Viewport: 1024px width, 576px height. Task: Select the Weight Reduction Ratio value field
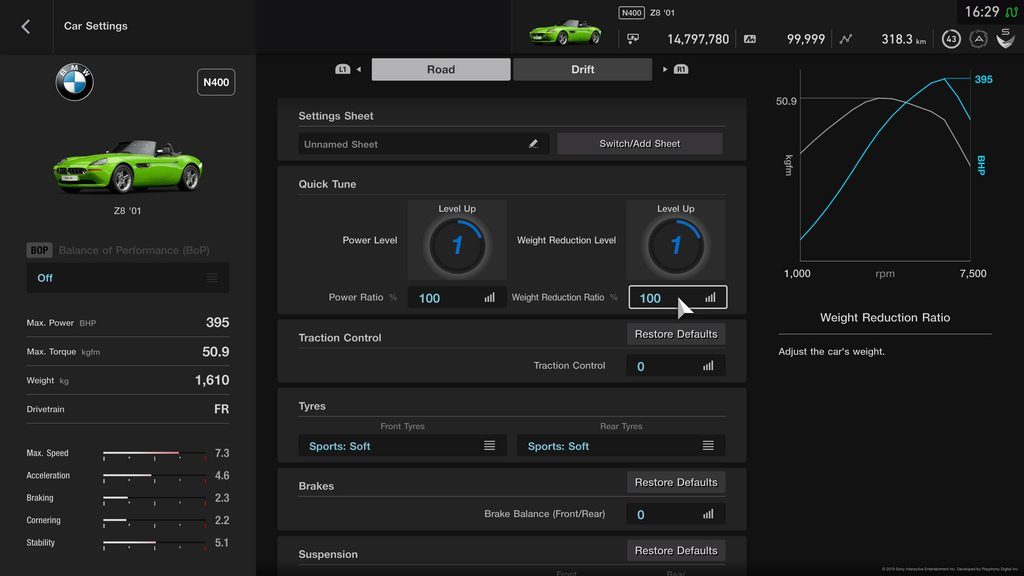(x=677, y=298)
